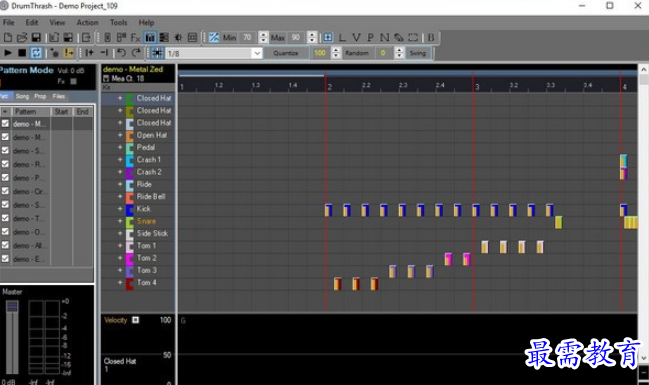Open the Tools menu
Viewport: 649px width, 385px height.
118,22
